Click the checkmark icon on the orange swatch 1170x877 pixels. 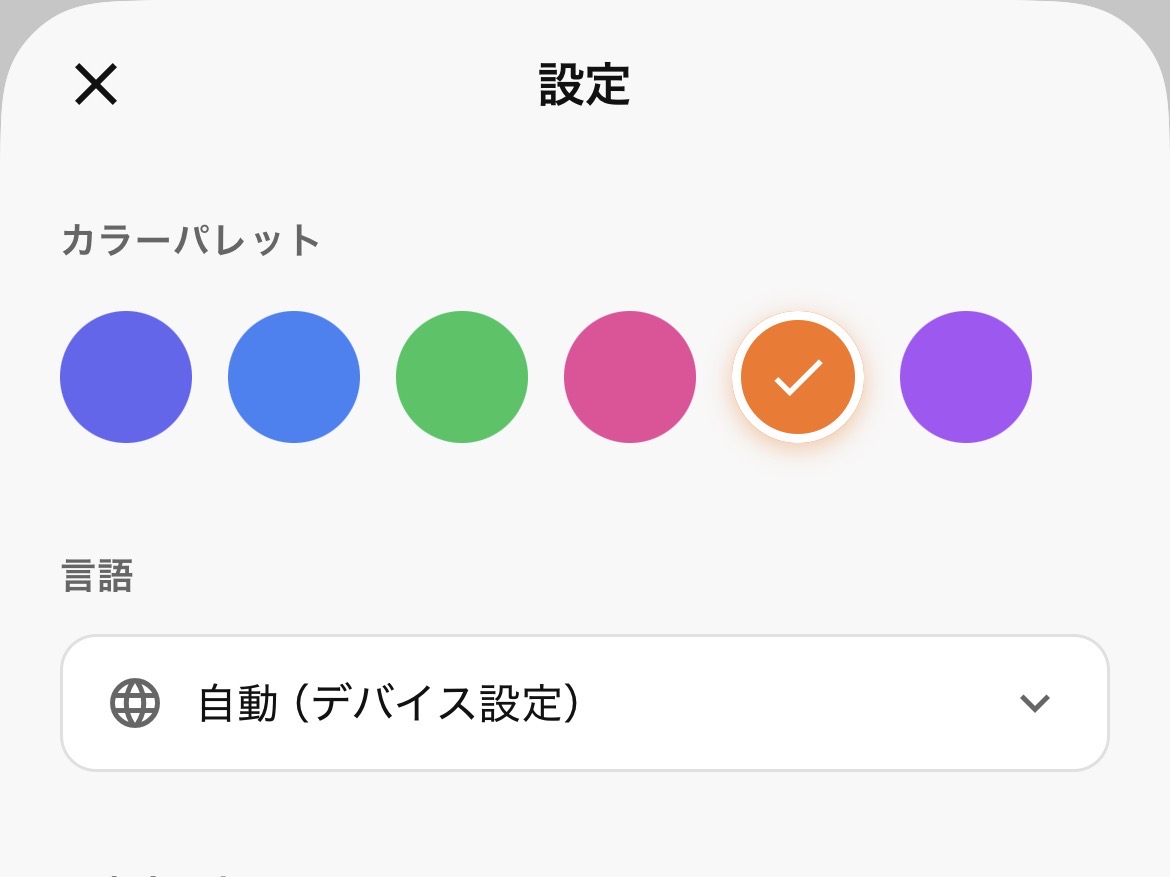click(797, 377)
